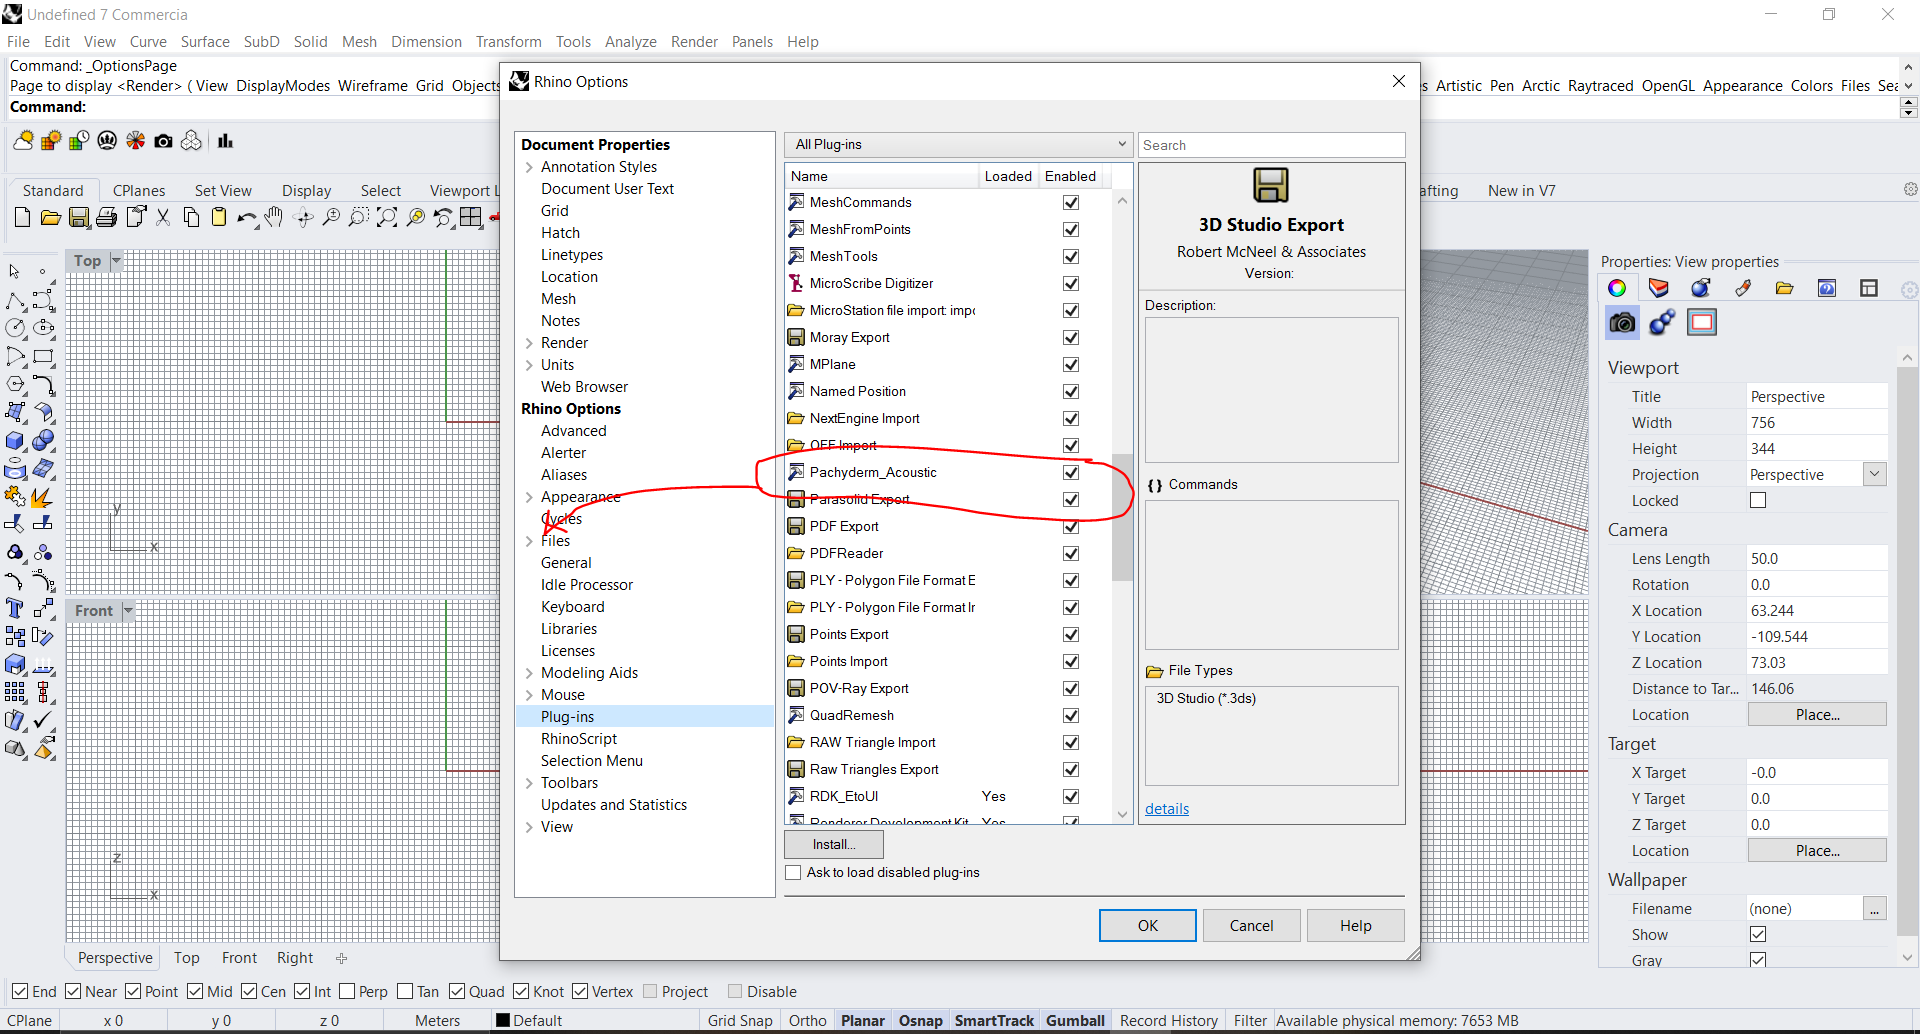Click the details link

pos(1167,808)
